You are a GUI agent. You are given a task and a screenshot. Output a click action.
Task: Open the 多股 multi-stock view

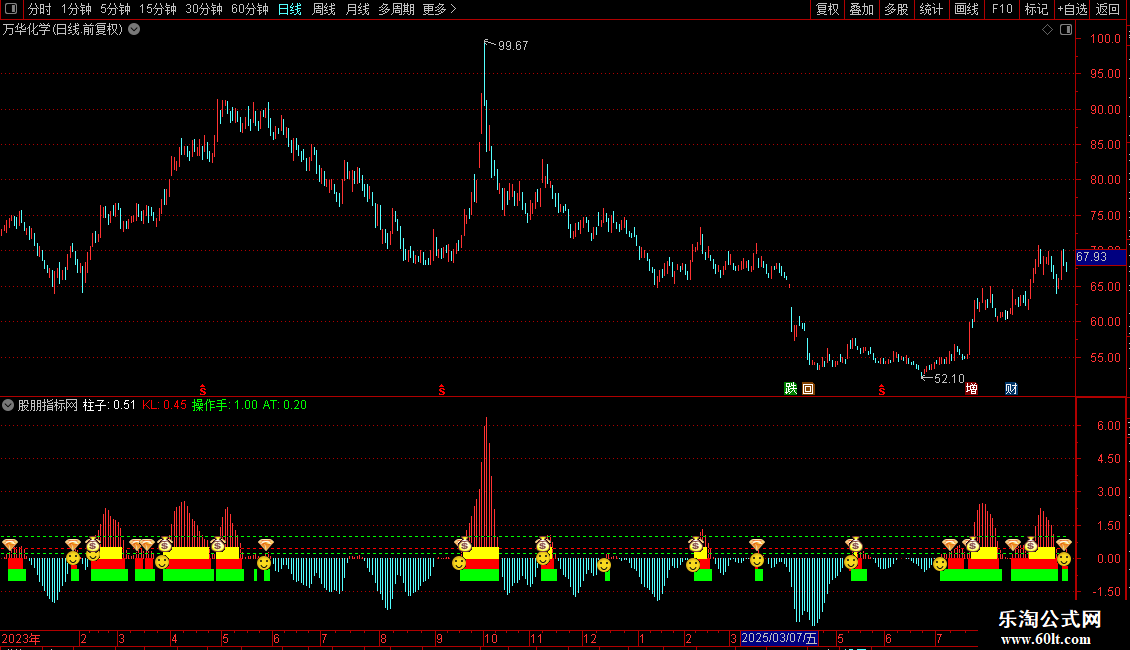pyautogui.click(x=896, y=9)
